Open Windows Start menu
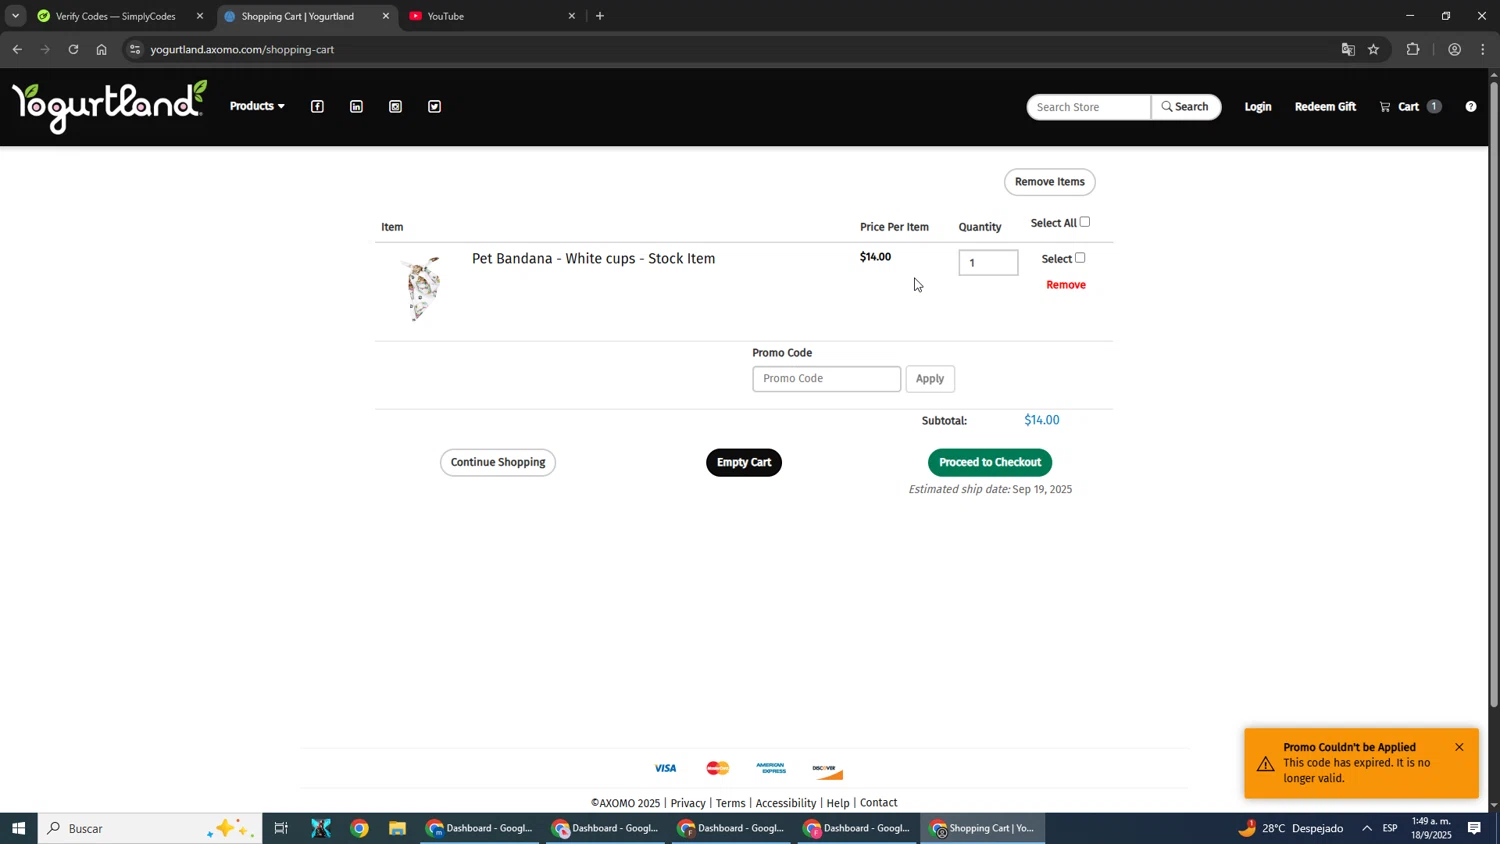The width and height of the screenshot is (1500, 844). 18,828
